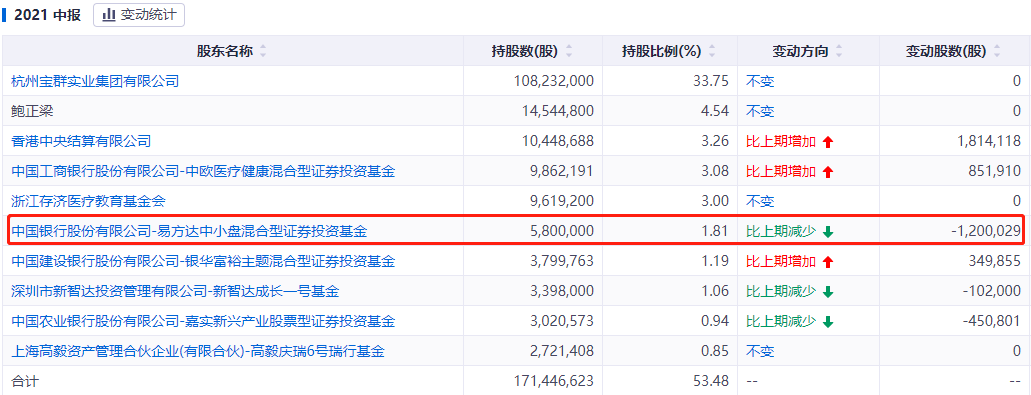Open shareholder 杭州宝群实业集团有限公司 link
1031x395 pixels.
point(95,81)
